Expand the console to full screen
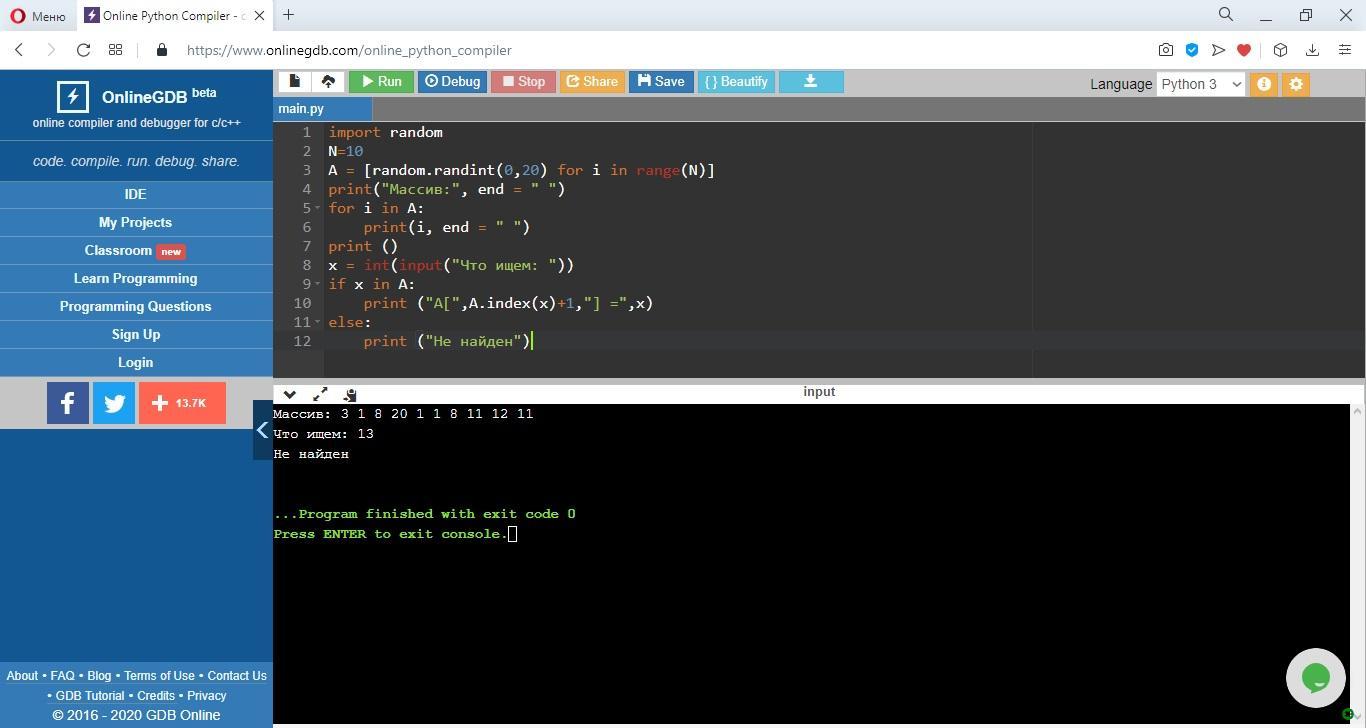Viewport: 1366px width, 728px height. (320, 394)
